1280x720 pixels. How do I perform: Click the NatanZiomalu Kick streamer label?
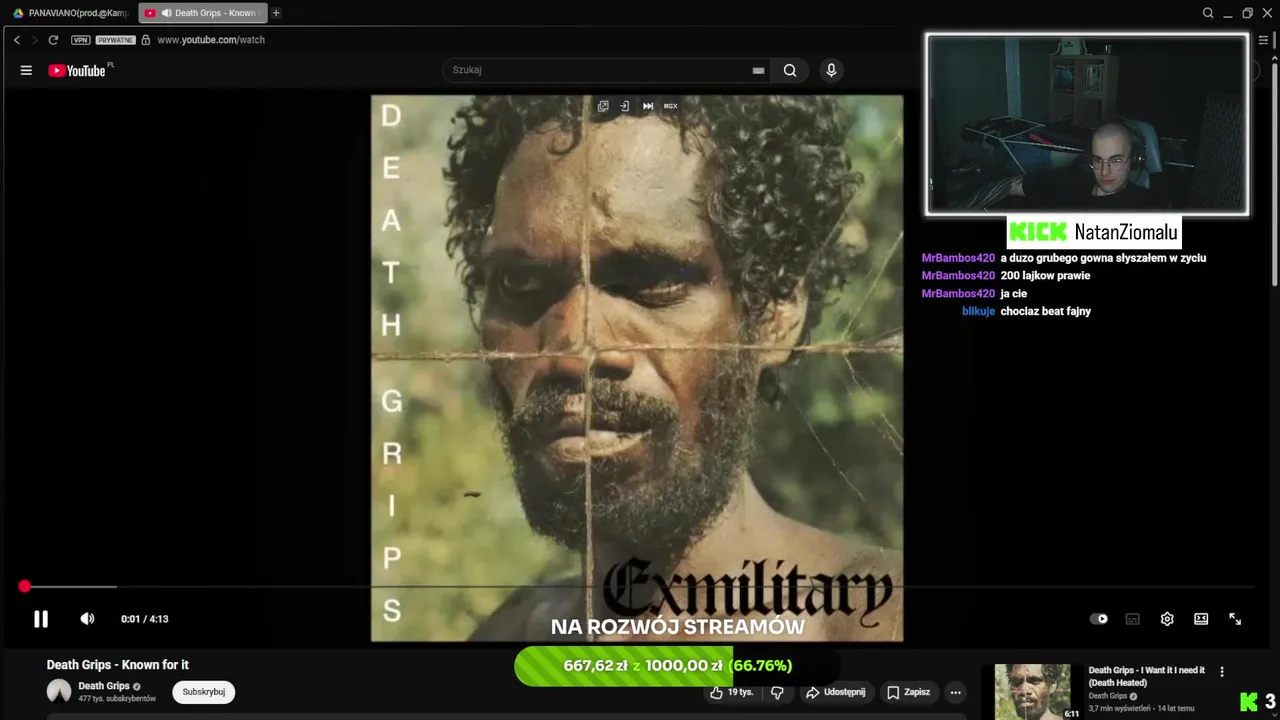point(1093,232)
